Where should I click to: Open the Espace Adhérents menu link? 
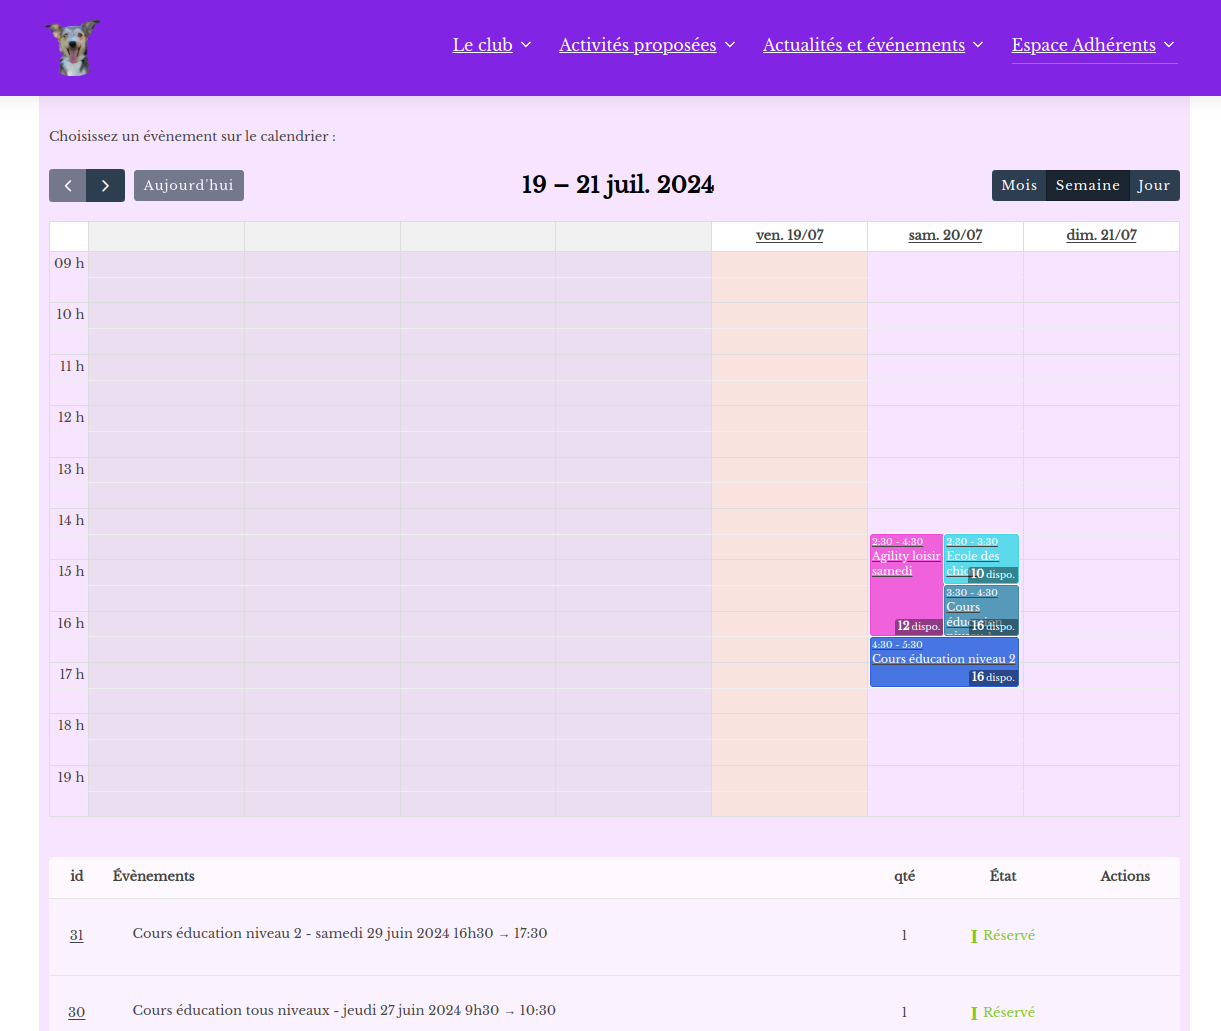[1084, 45]
